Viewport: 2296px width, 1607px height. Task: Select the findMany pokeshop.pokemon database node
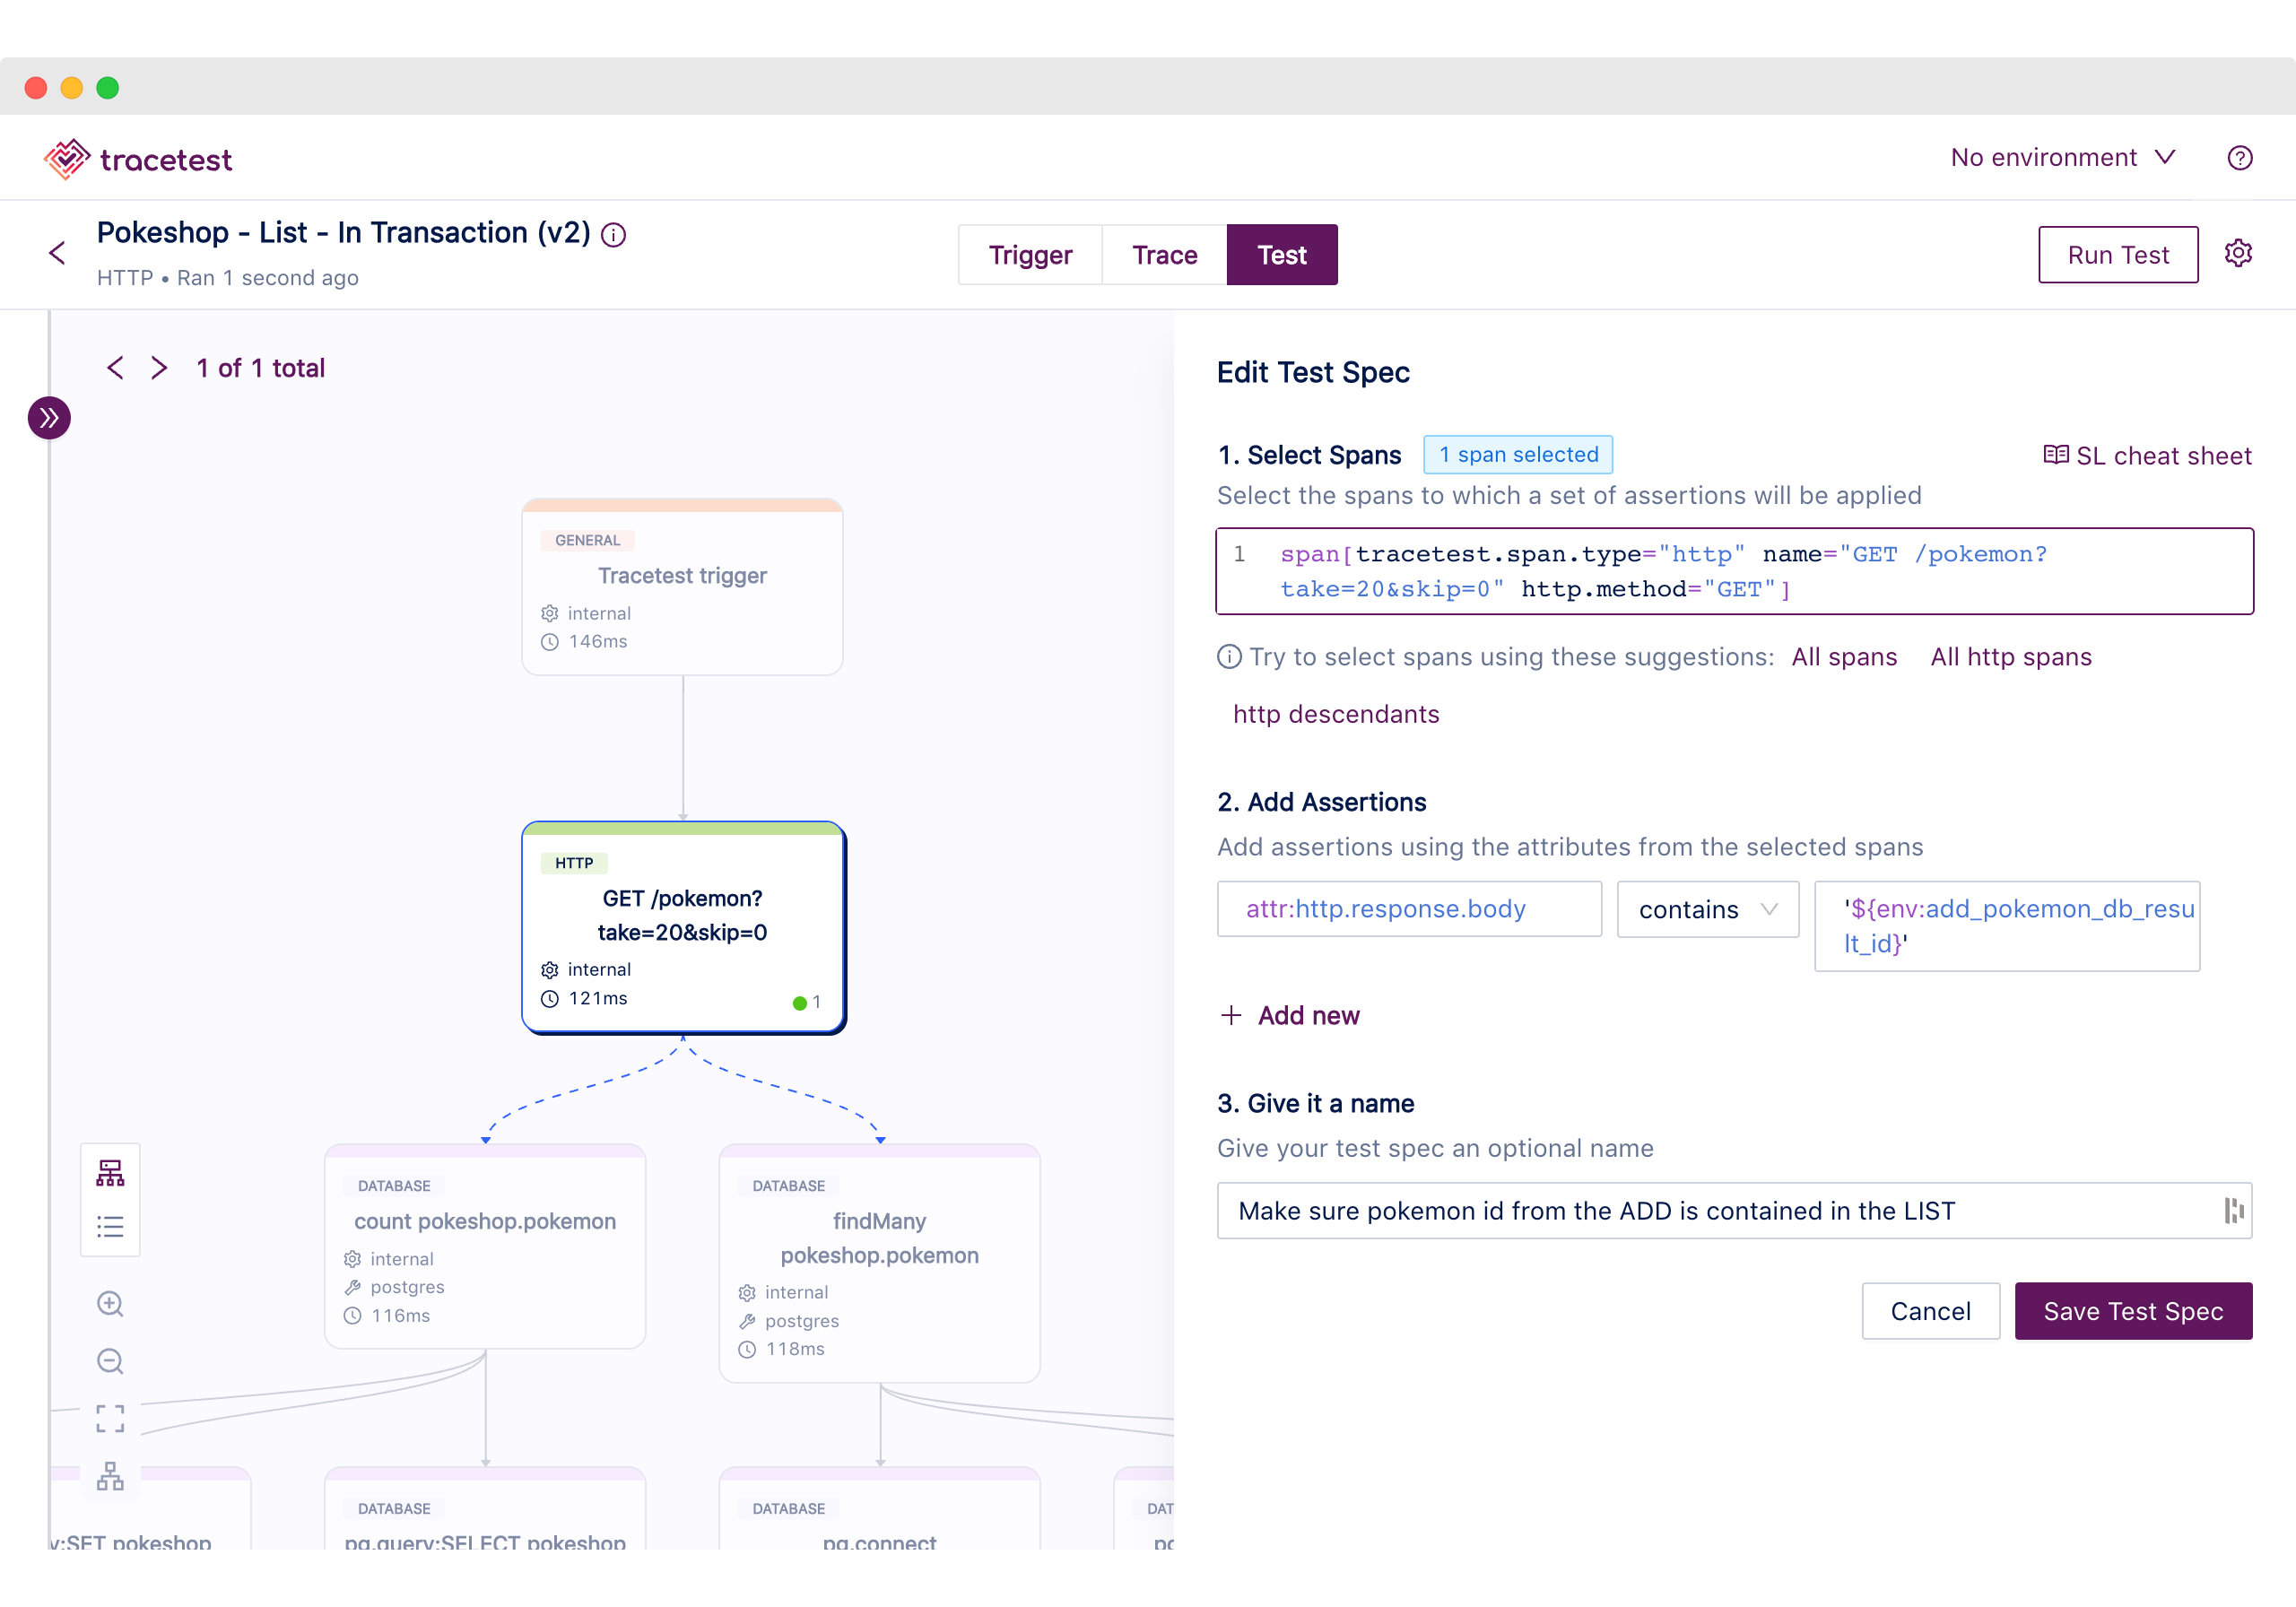[880, 1263]
